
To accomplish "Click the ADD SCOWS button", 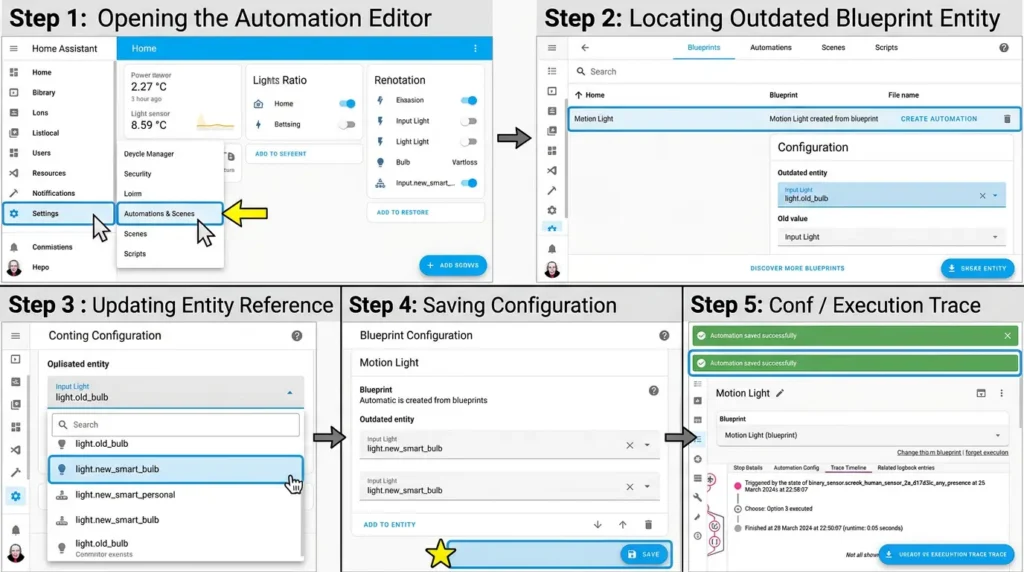I will pyautogui.click(x=453, y=265).
